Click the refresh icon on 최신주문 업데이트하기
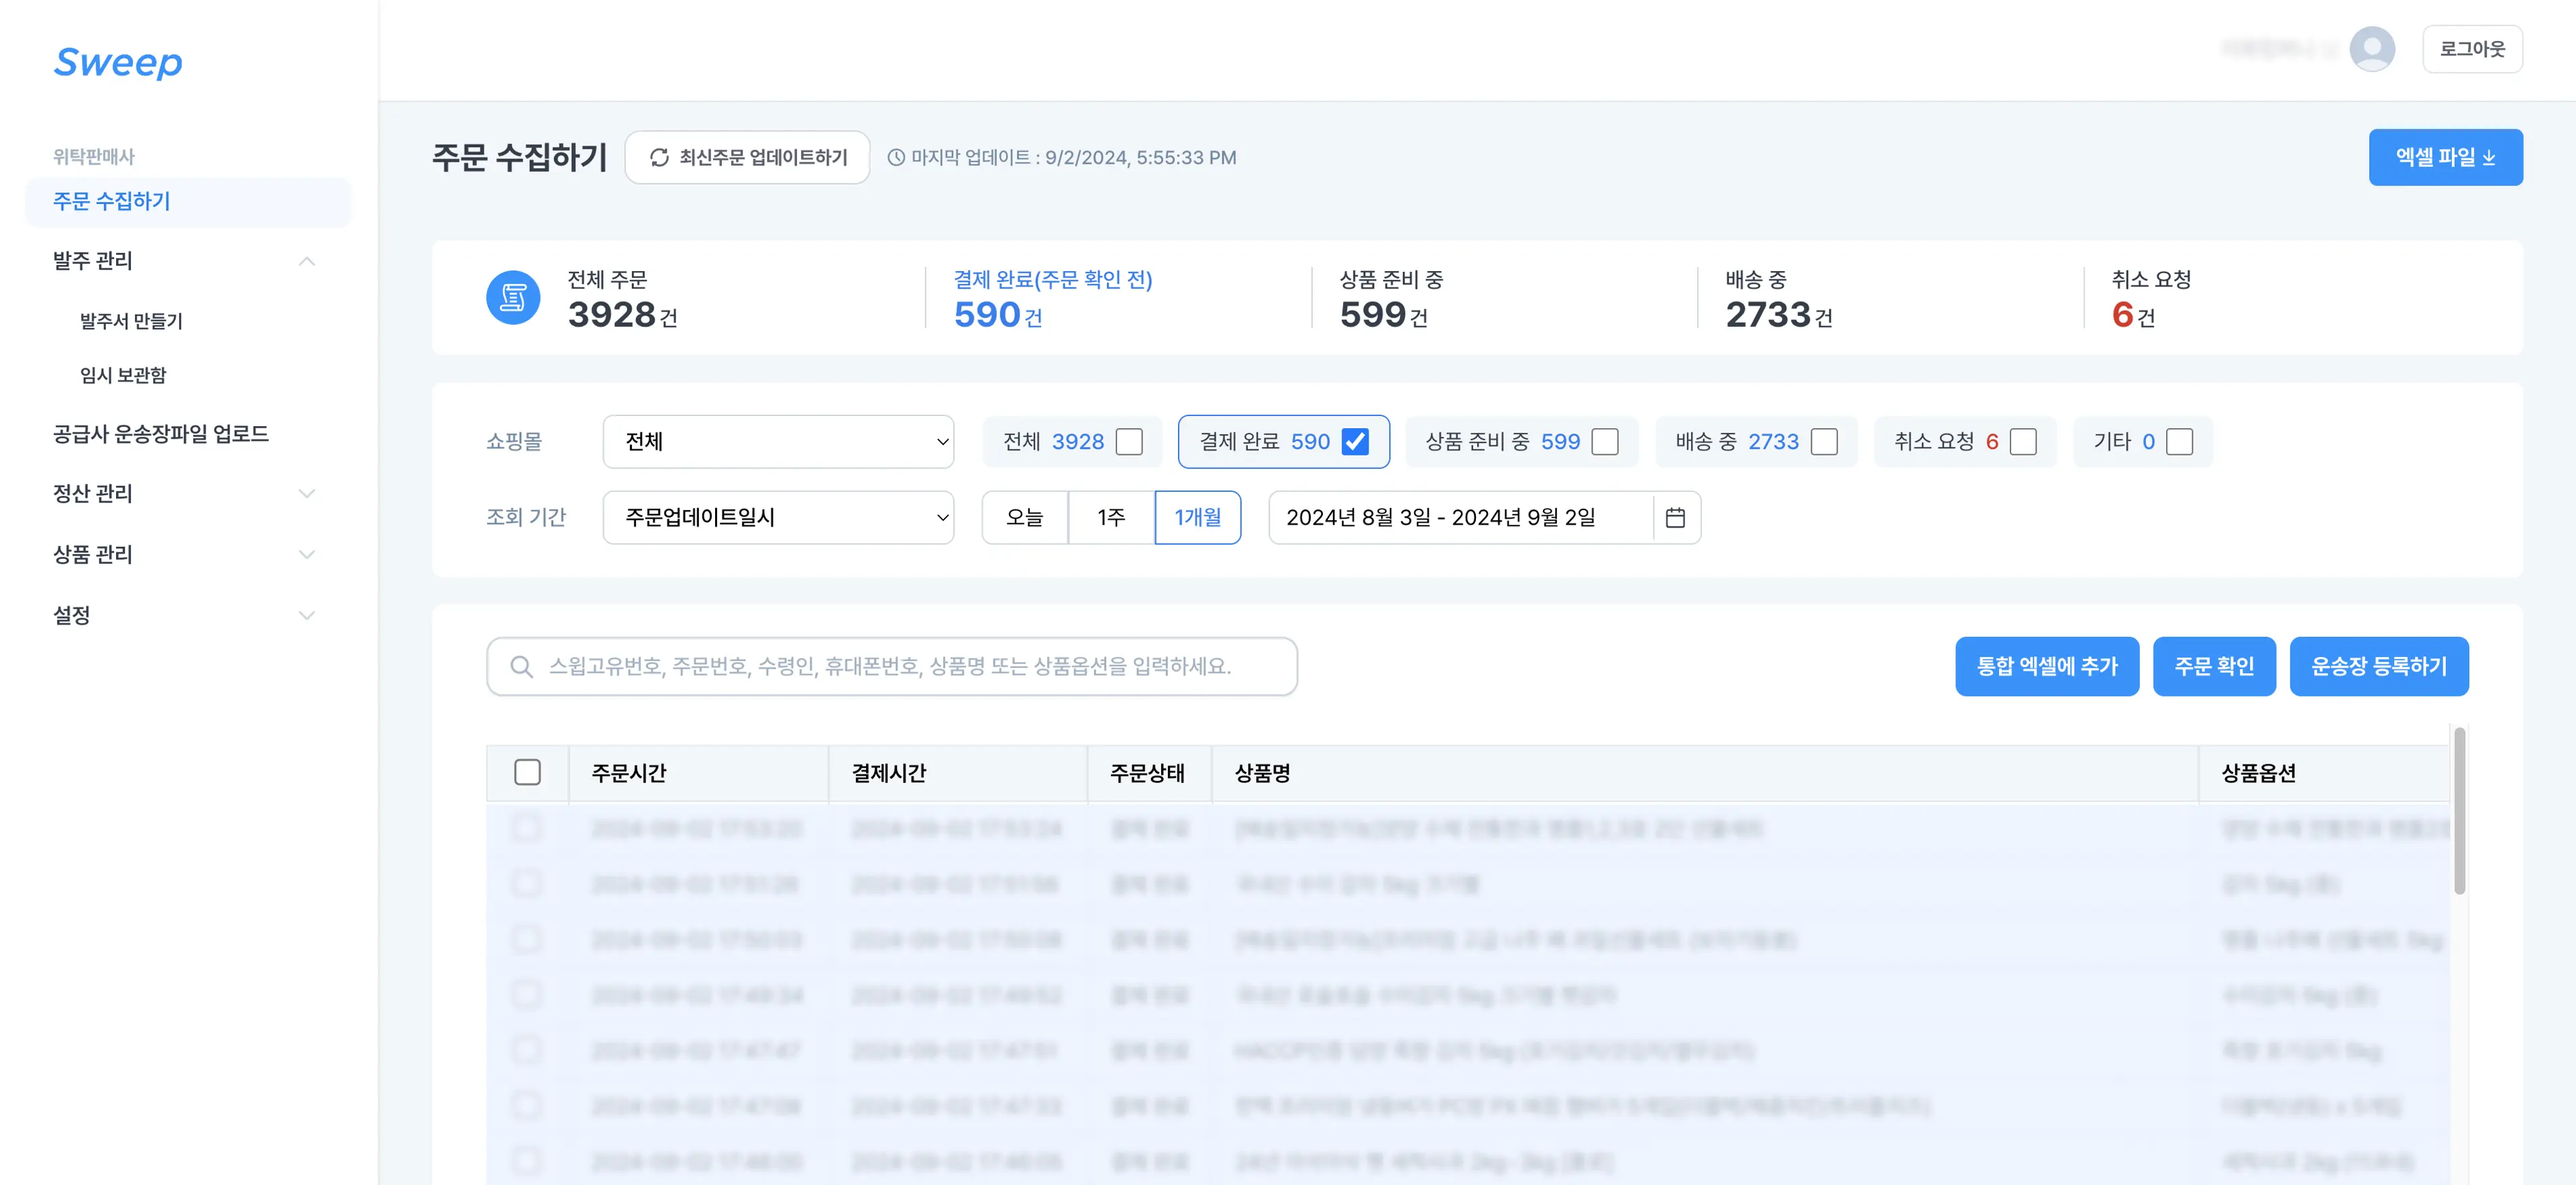Screen dimensions: 2576x1185 point(659,158)
